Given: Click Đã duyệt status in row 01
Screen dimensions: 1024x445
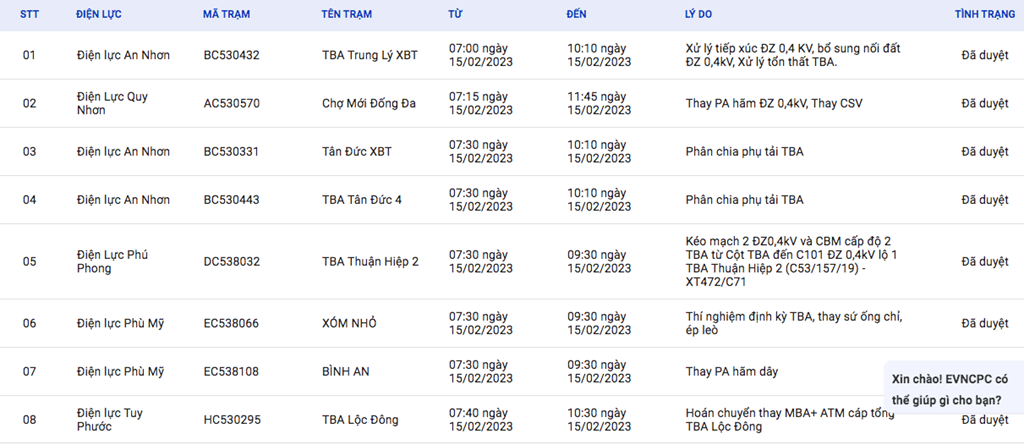Looking at the screenshot, I should pos(985,56).
